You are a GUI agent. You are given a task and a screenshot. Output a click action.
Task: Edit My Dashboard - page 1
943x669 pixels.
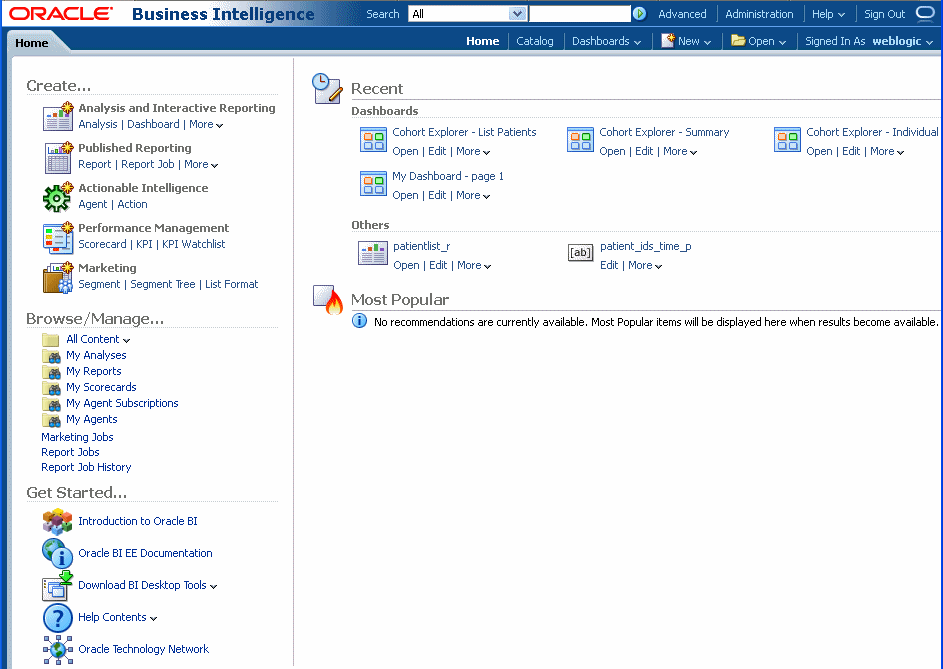pyautogui.click(x=437, y=196)
